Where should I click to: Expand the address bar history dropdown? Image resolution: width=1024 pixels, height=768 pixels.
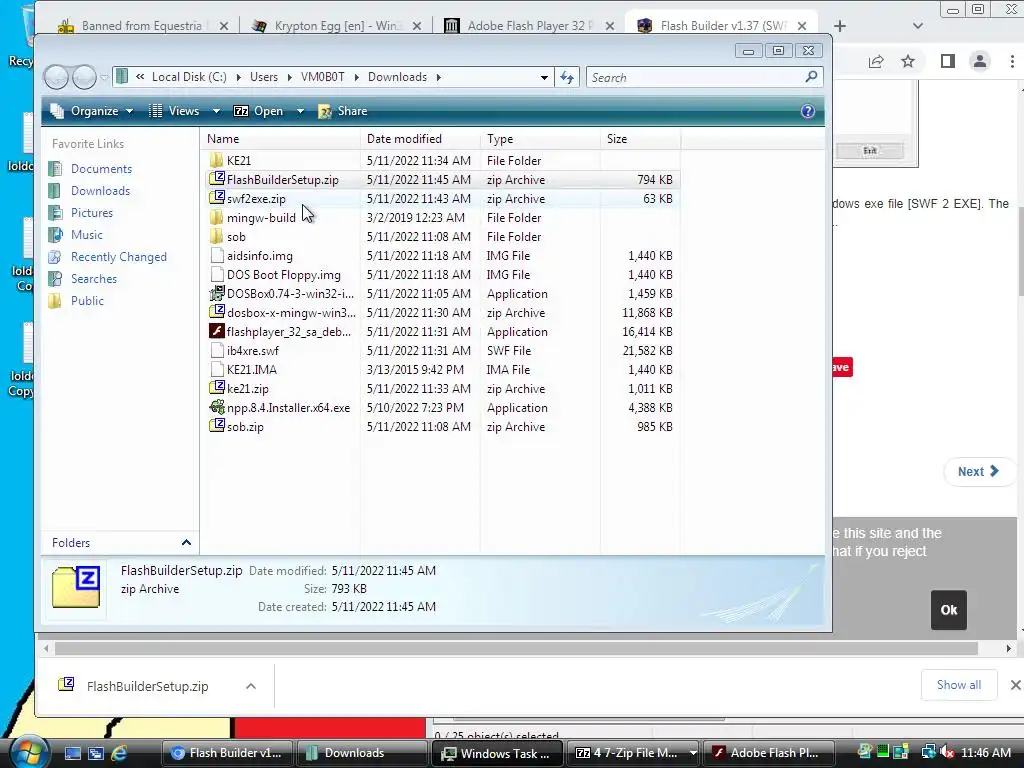pyautogui.click(x=544, y=78)
